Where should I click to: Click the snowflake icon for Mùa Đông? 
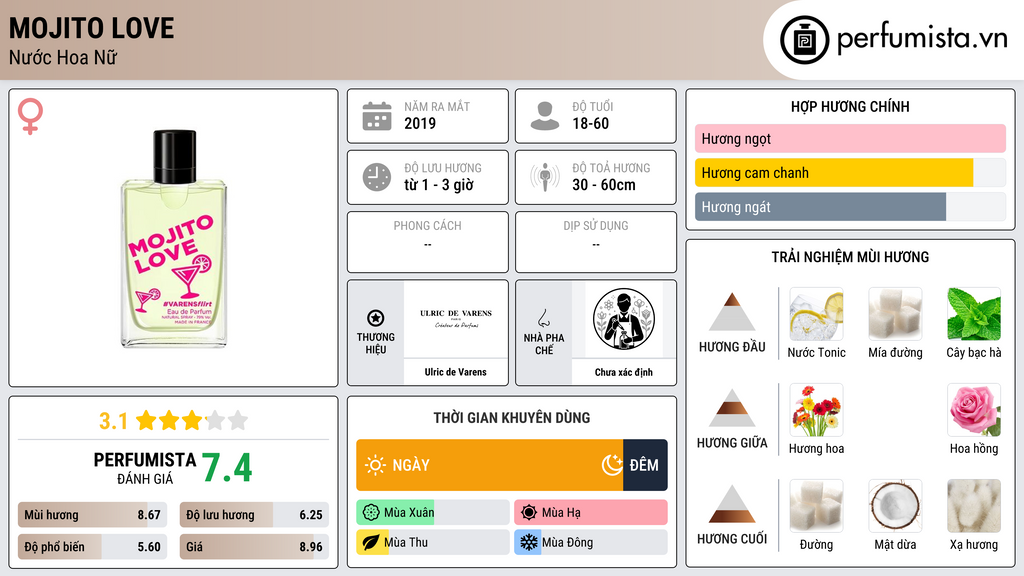click(529, 543)
